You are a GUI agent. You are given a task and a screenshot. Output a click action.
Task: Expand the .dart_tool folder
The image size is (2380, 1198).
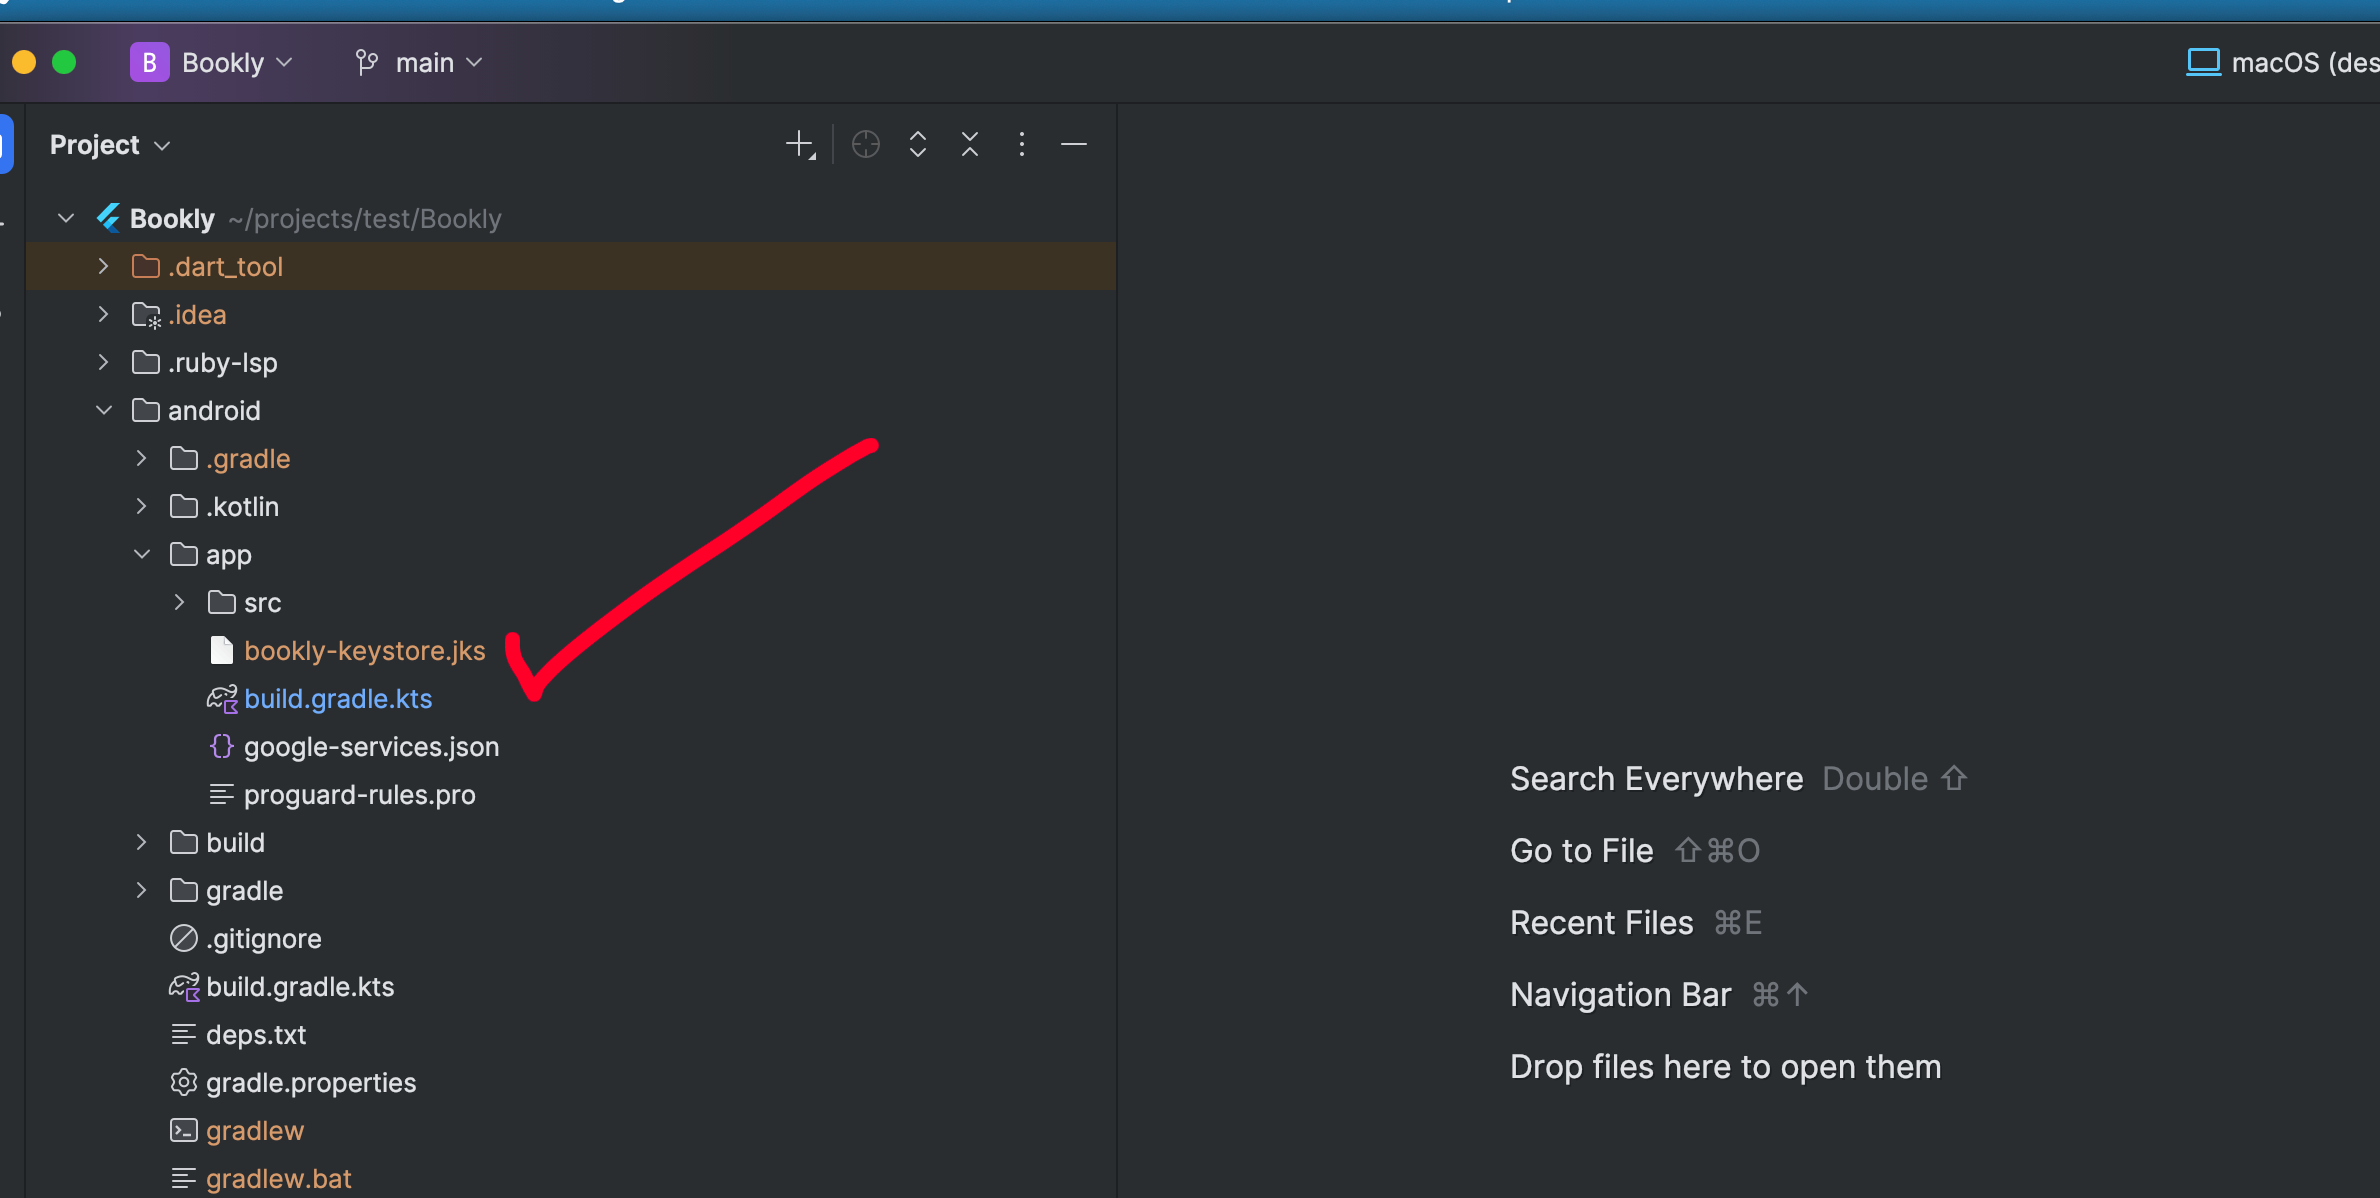tap(103, 266)
